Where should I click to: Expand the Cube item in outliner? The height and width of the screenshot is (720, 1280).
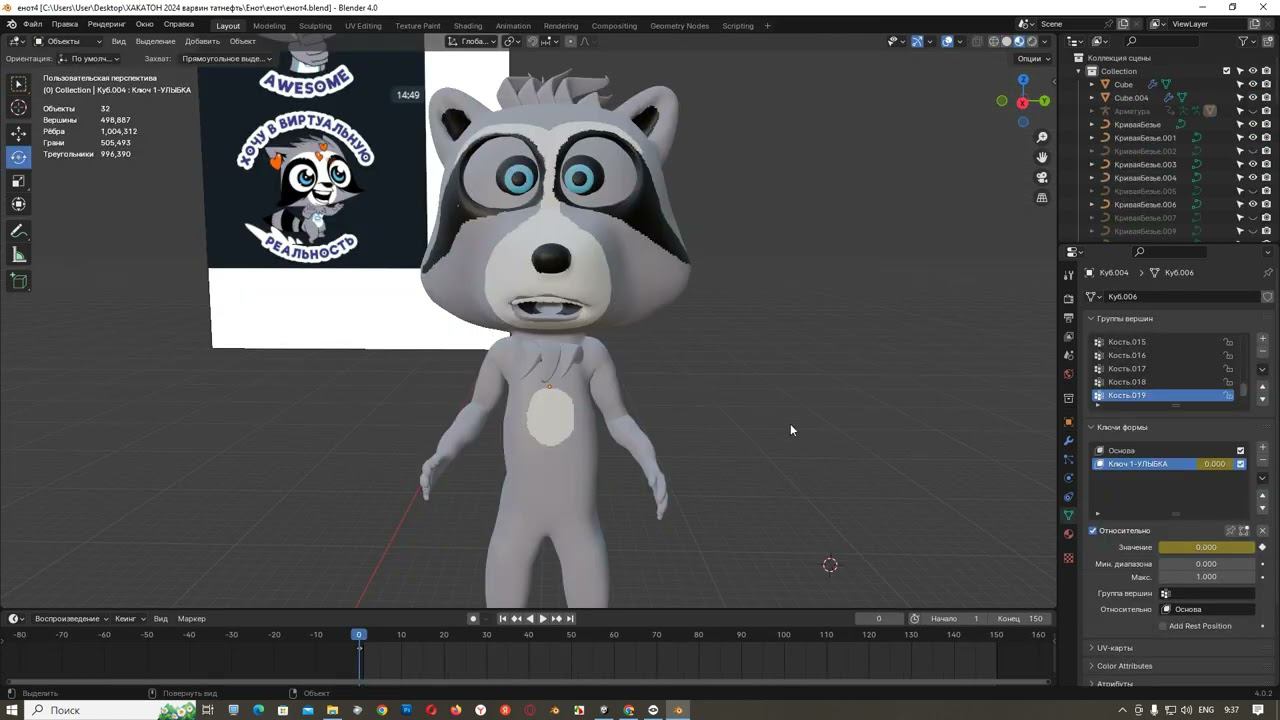(1092, 85)
